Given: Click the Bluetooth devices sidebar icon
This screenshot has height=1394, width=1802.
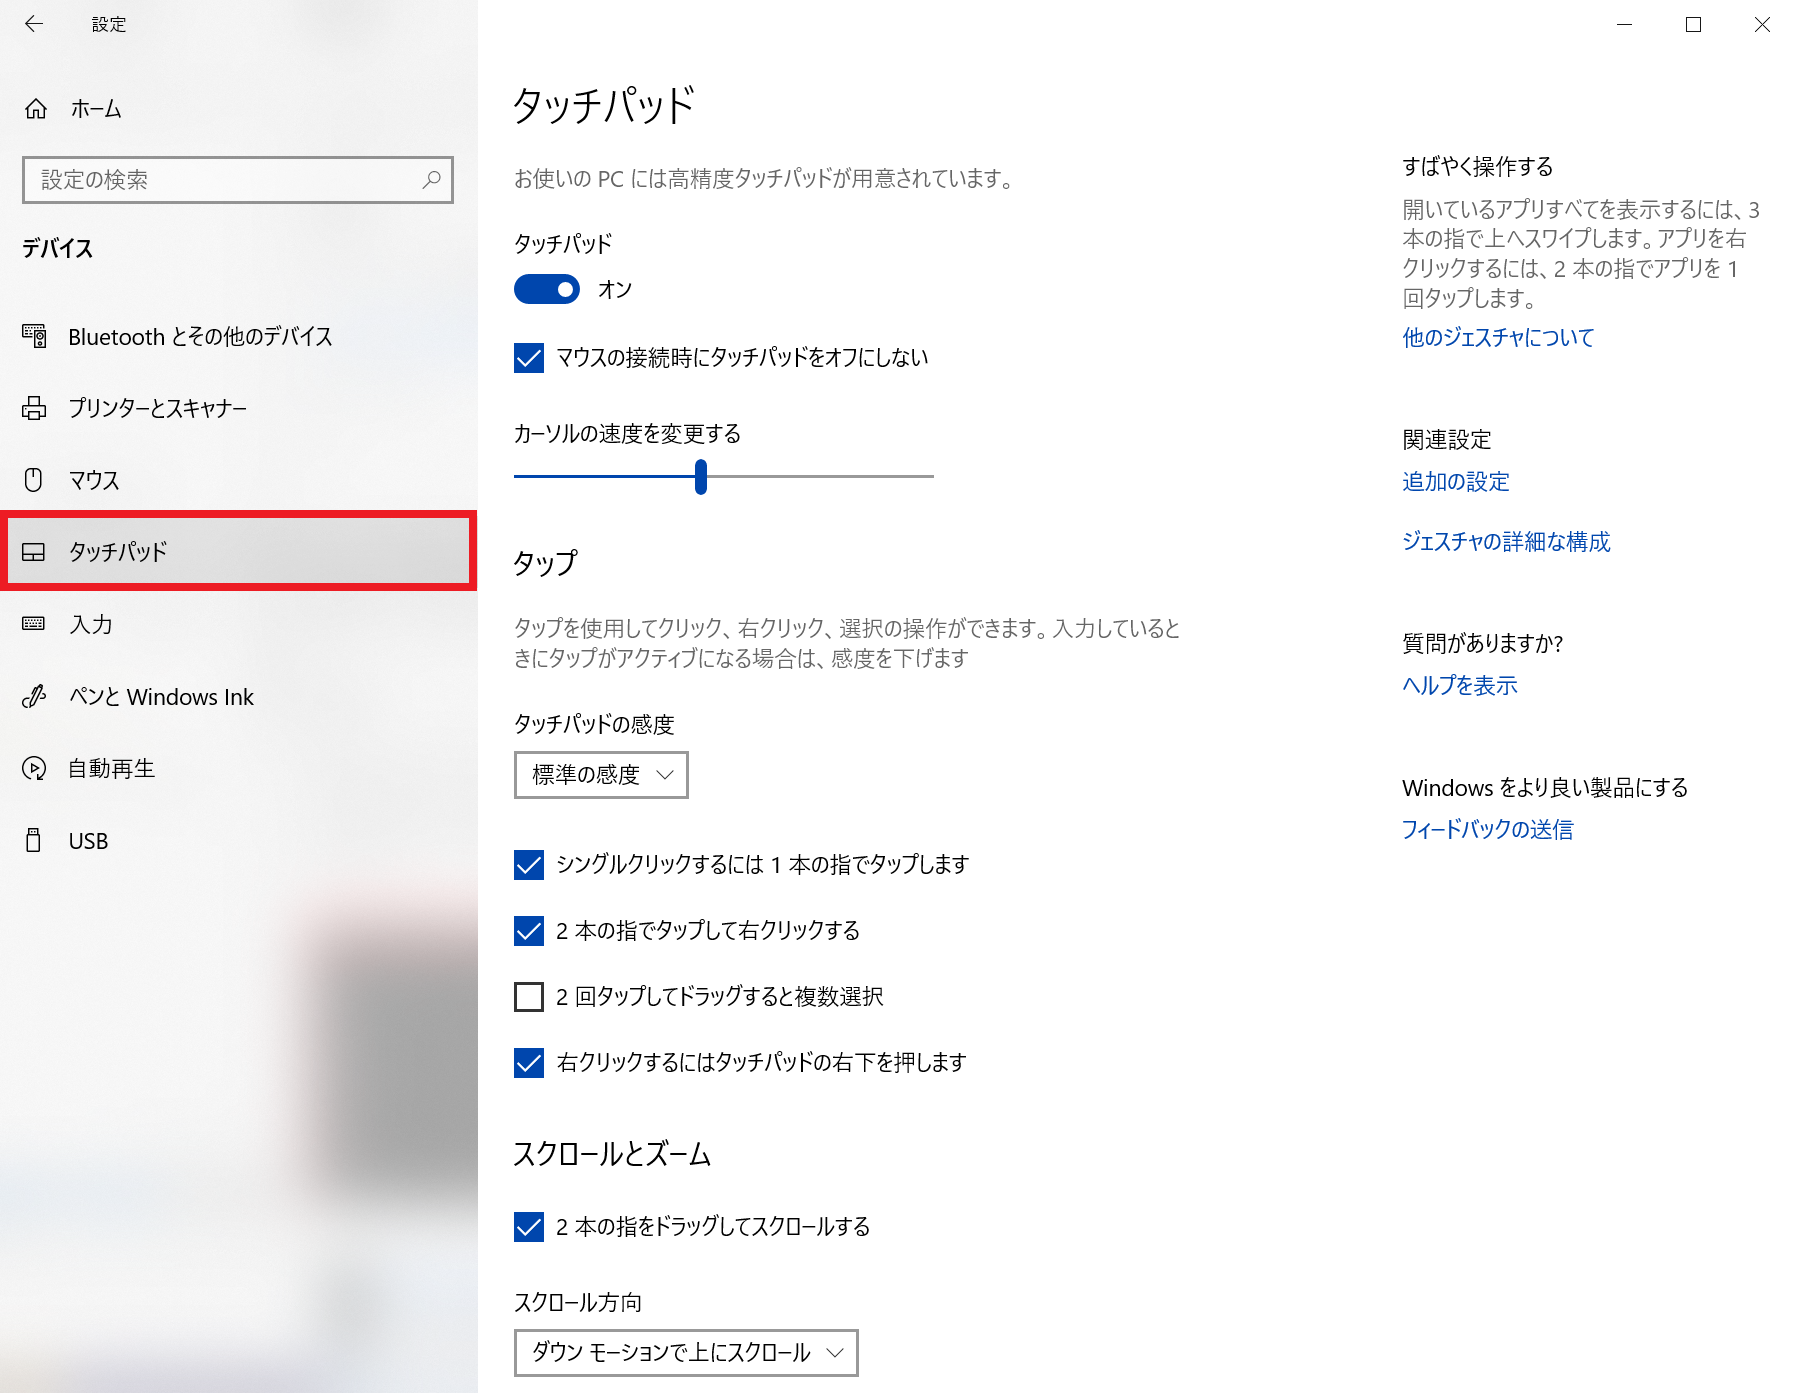Looking at the screenshot, I should coord(34,336).
